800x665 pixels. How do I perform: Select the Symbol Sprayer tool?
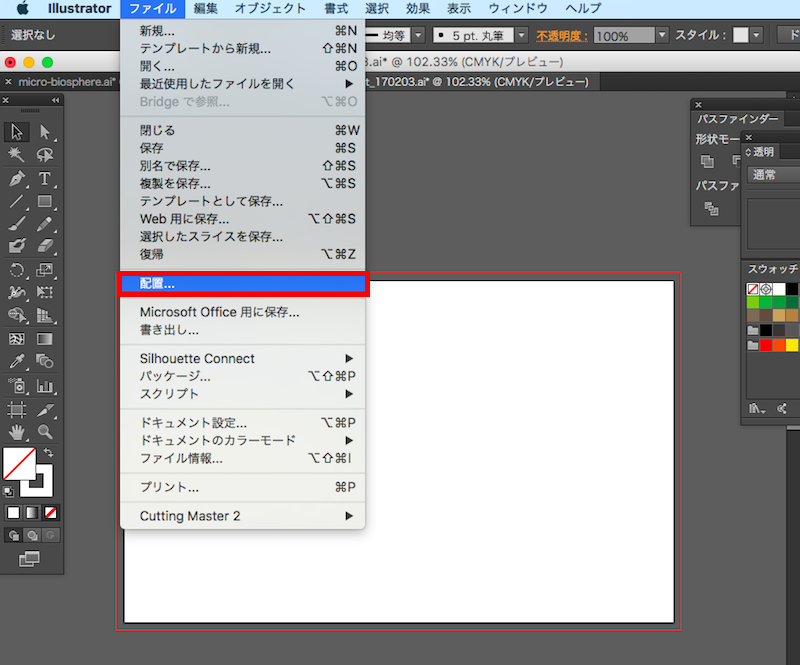(17, 386)
